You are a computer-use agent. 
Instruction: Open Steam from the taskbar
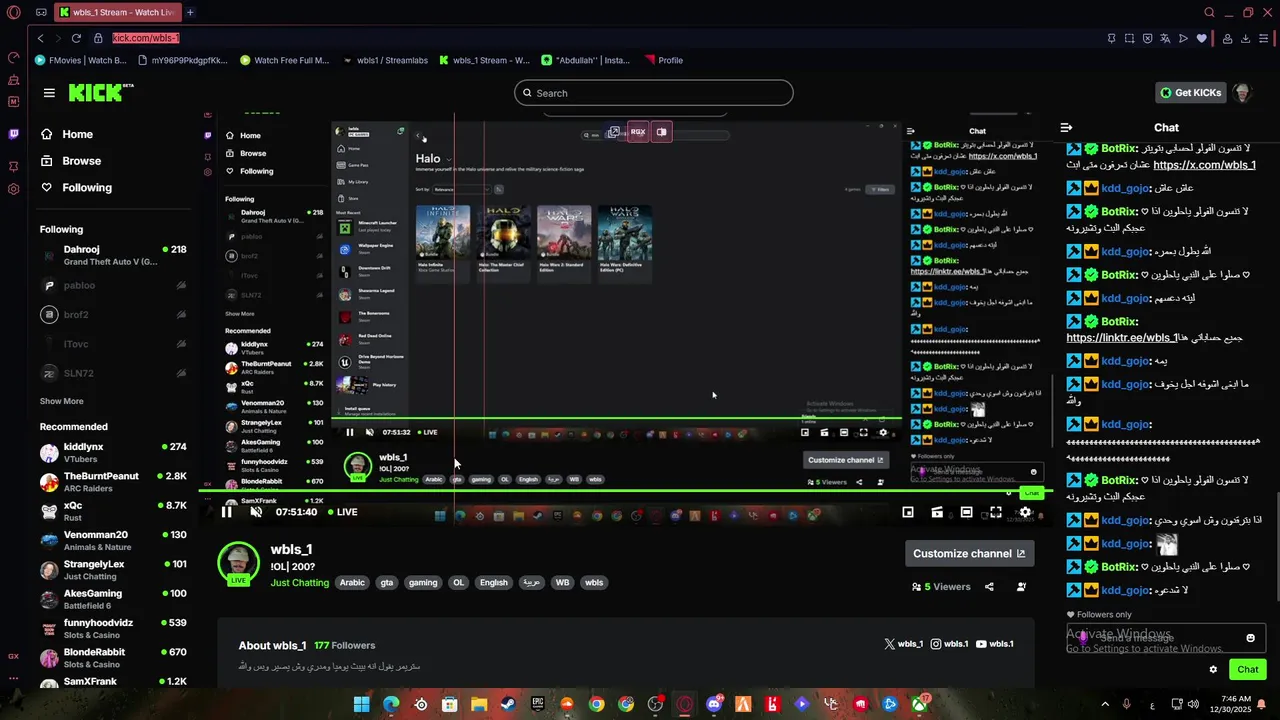click(x=508, y=704)
